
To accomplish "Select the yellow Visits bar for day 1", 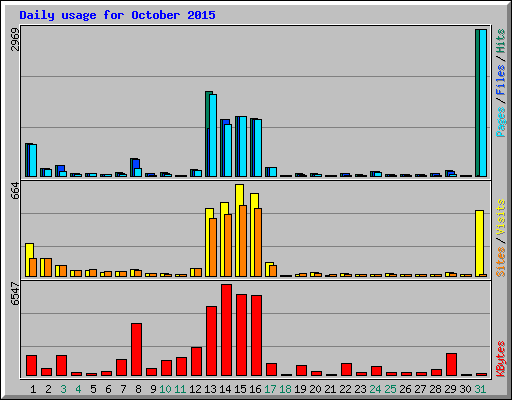I will coord(27,260).
